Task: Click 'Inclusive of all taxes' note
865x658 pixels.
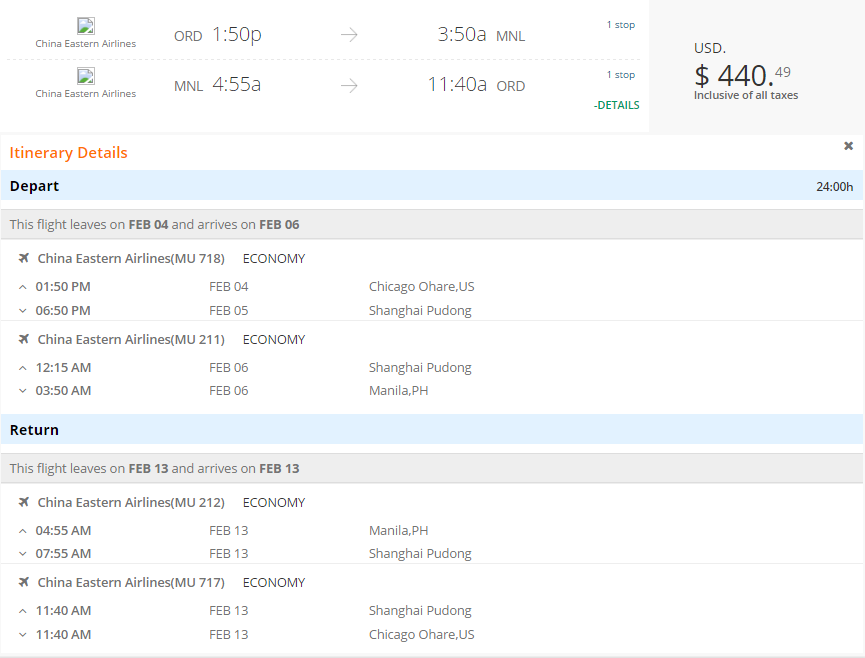Action: click(x=746, y=95)
